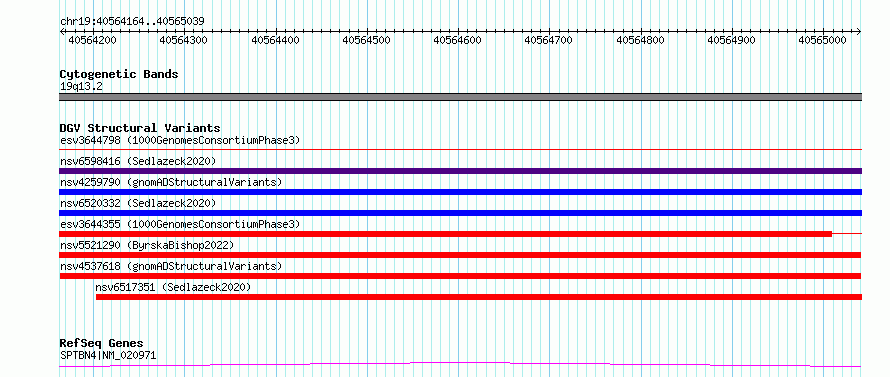
Task: Click the esv3644798 thin red variant line
Action: click(x=460, y=150)
